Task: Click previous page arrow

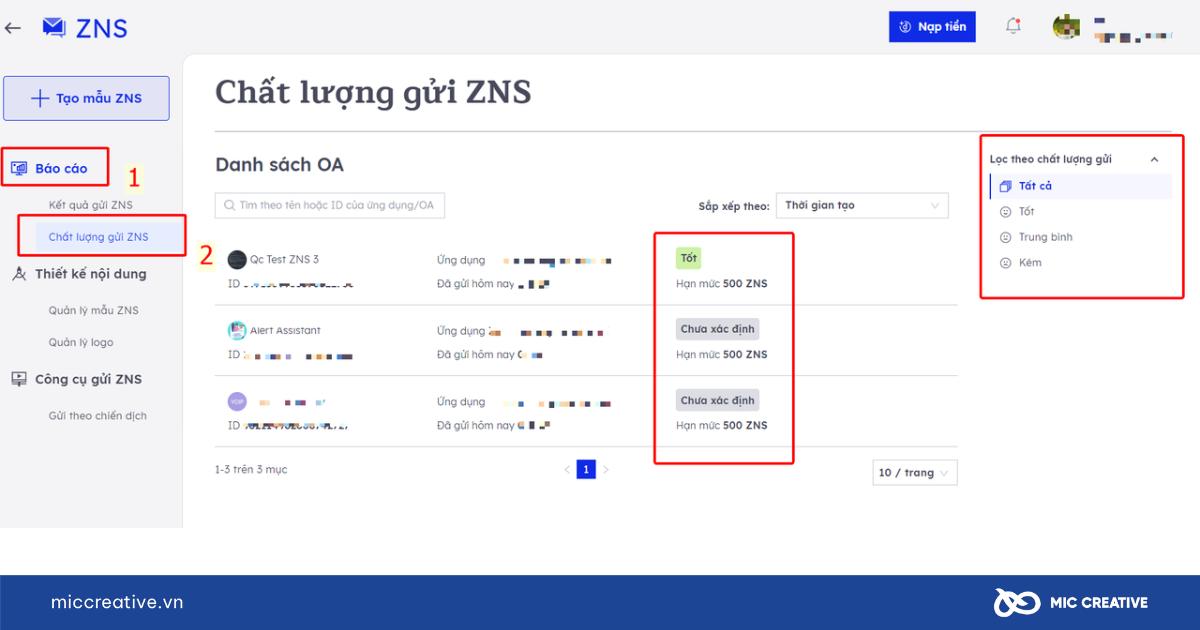Action: pyautogui.click(x=567, y=469)
